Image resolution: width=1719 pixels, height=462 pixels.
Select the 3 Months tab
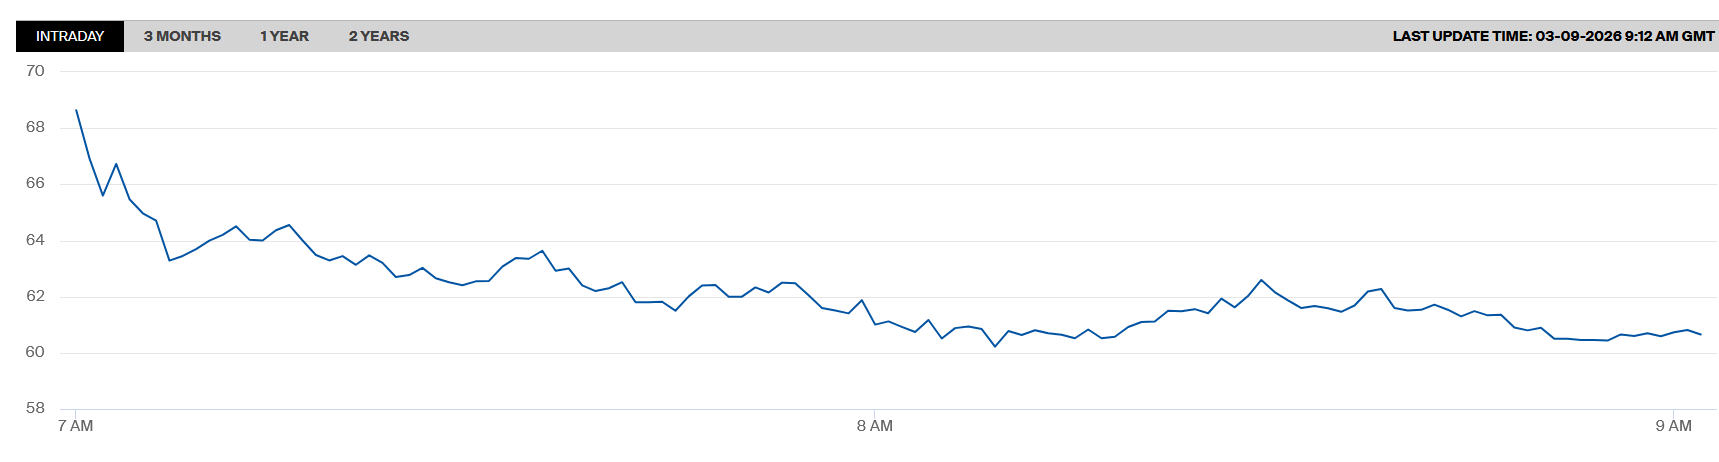coord(182,36)
